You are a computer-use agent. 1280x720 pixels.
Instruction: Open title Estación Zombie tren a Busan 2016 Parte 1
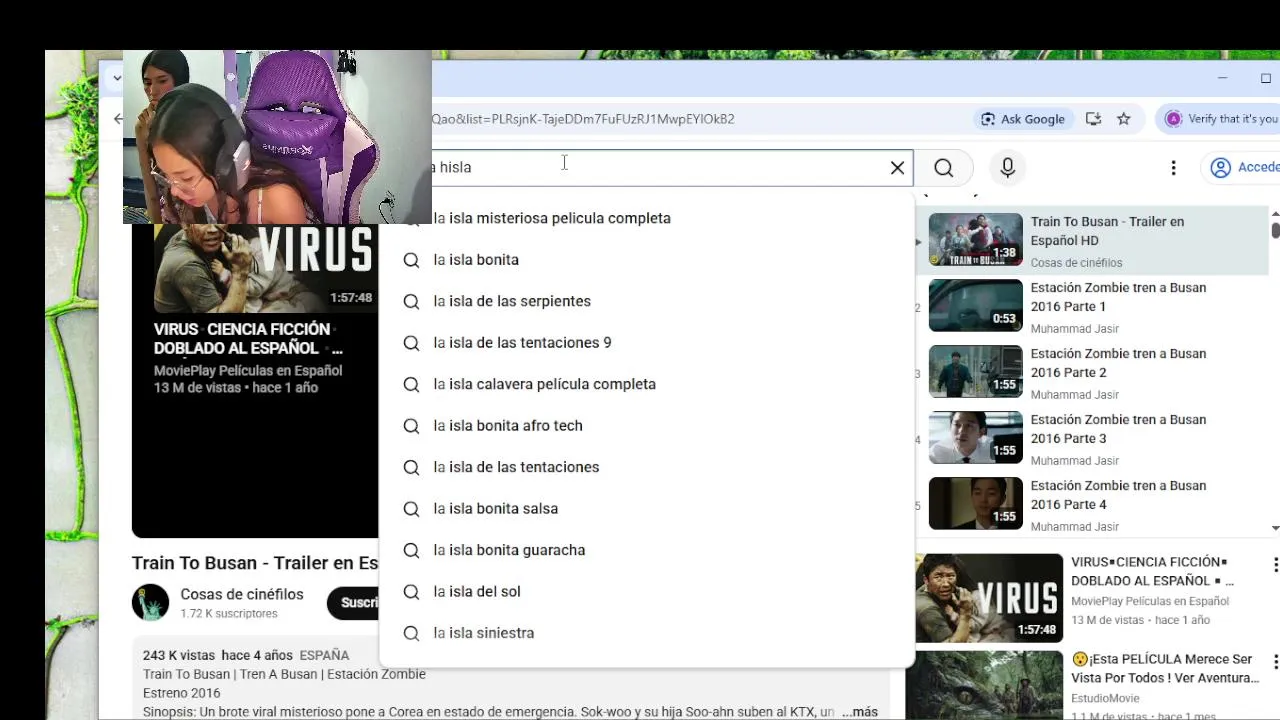click(x=1118, y=297)
